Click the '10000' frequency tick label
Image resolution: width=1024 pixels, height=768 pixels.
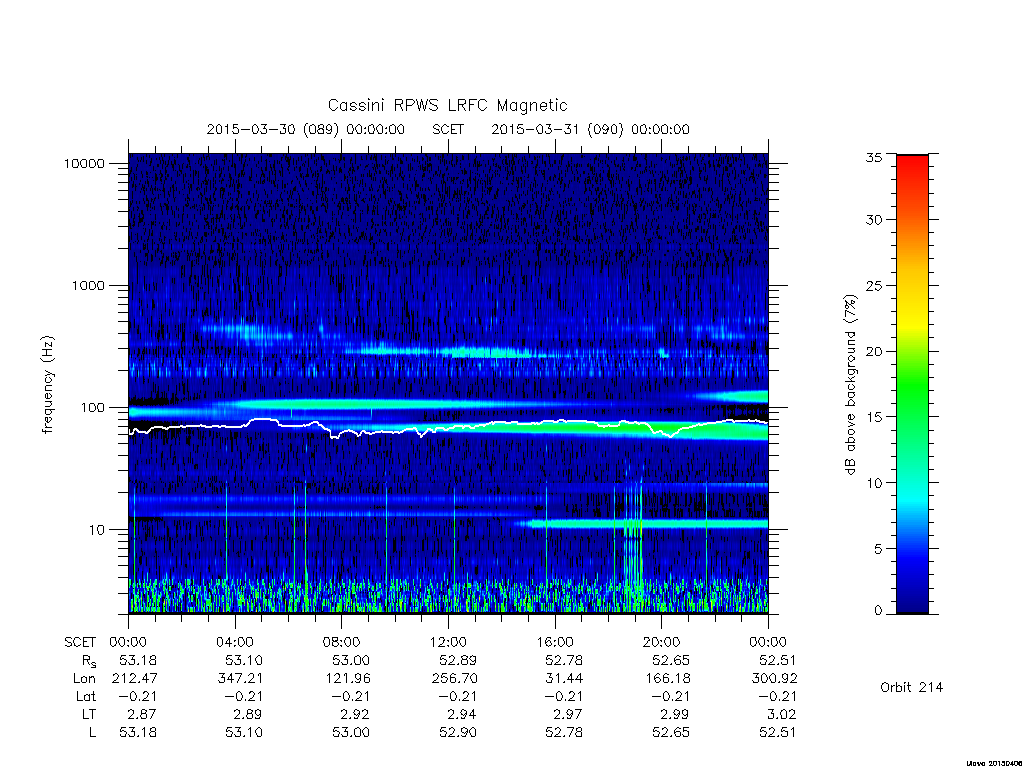pos(84,164)
